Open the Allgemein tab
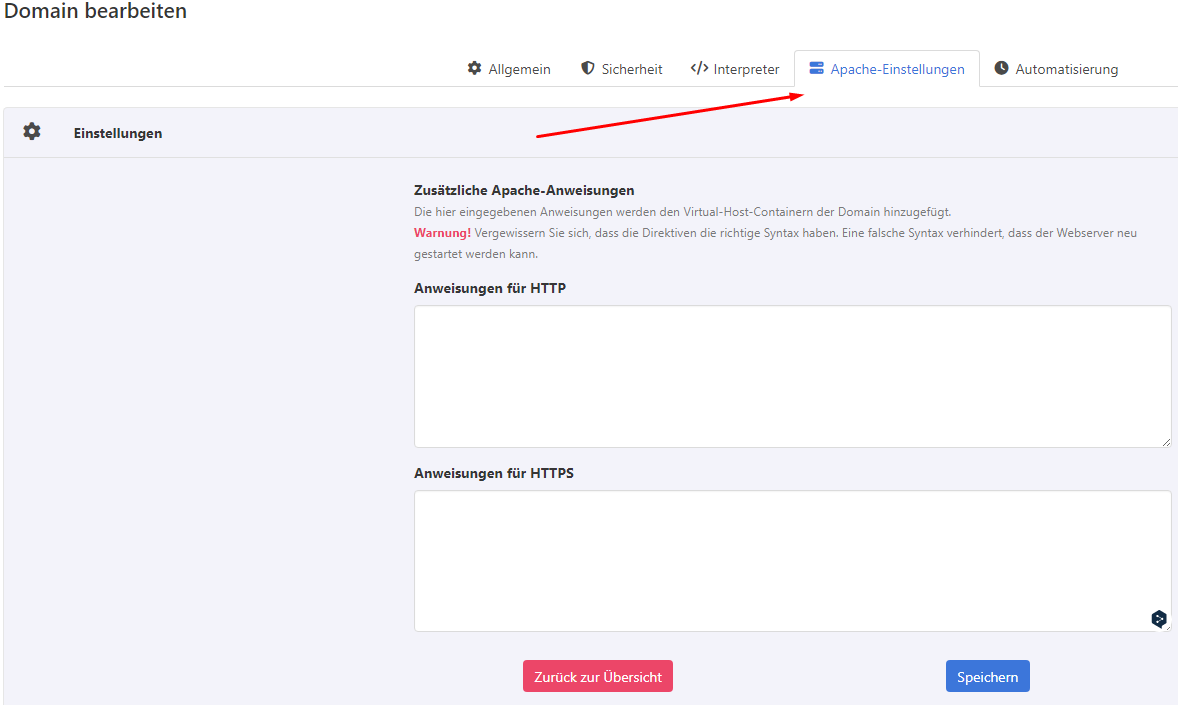This screenshot has width=1178, height=705. (519, 69)
